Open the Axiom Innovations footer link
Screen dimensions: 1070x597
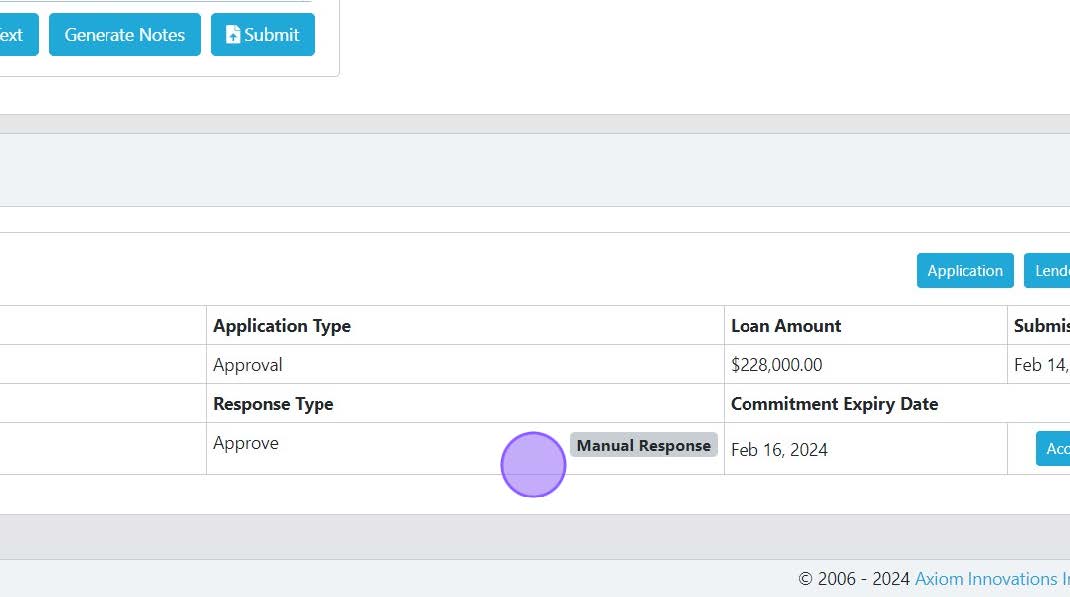990,579
